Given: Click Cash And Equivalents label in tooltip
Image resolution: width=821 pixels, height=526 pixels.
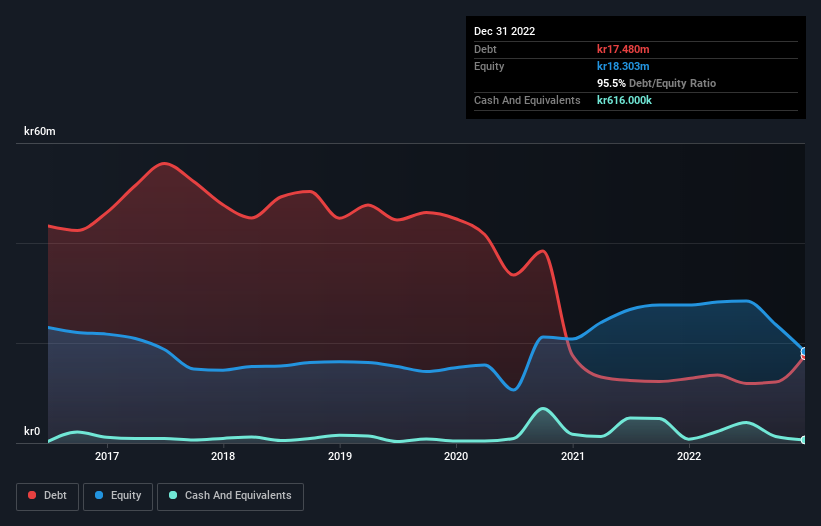Looking at the screenshot, I should click(x=527, y=100).
